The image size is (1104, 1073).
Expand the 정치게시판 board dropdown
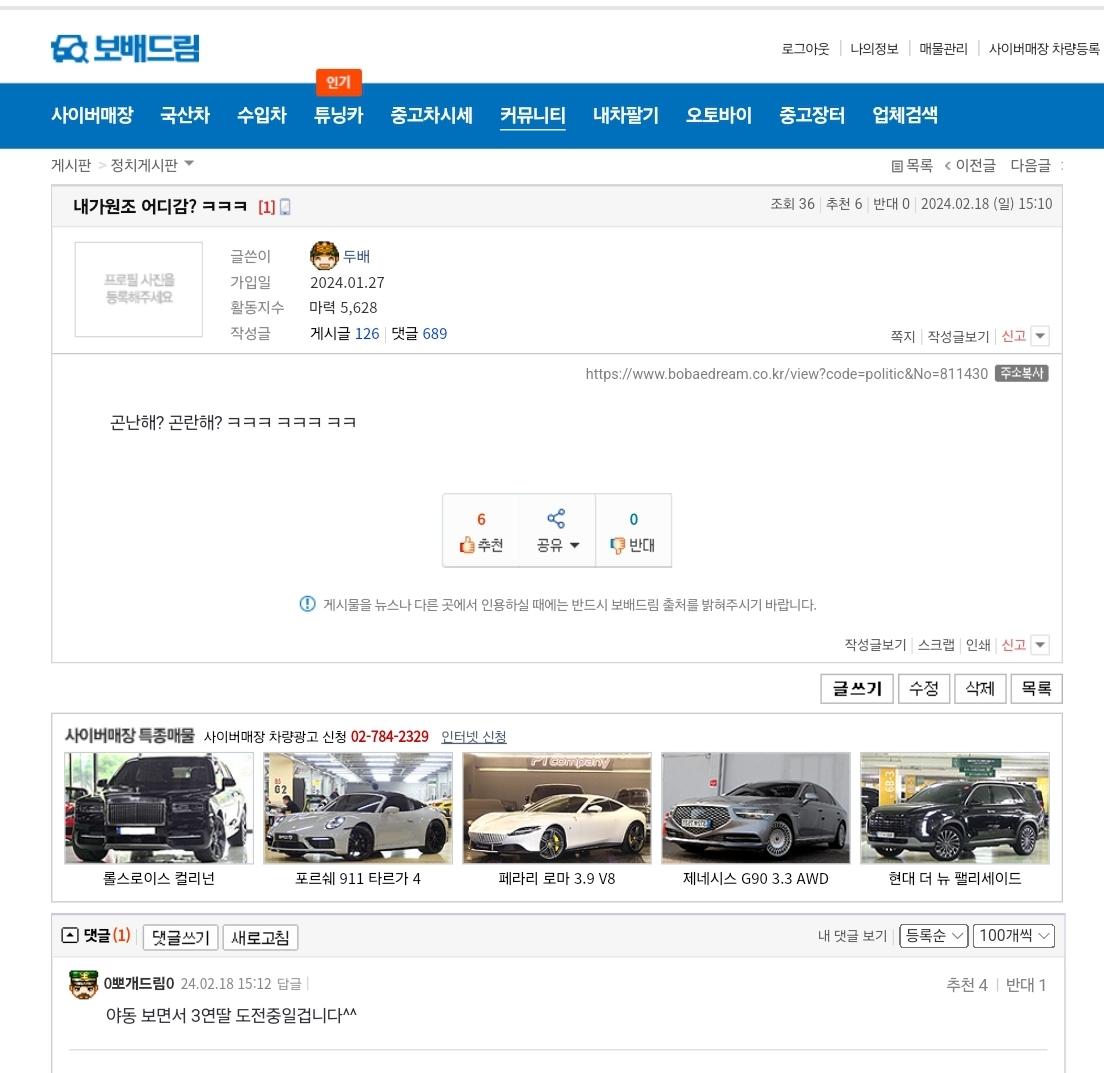(190, 164)
